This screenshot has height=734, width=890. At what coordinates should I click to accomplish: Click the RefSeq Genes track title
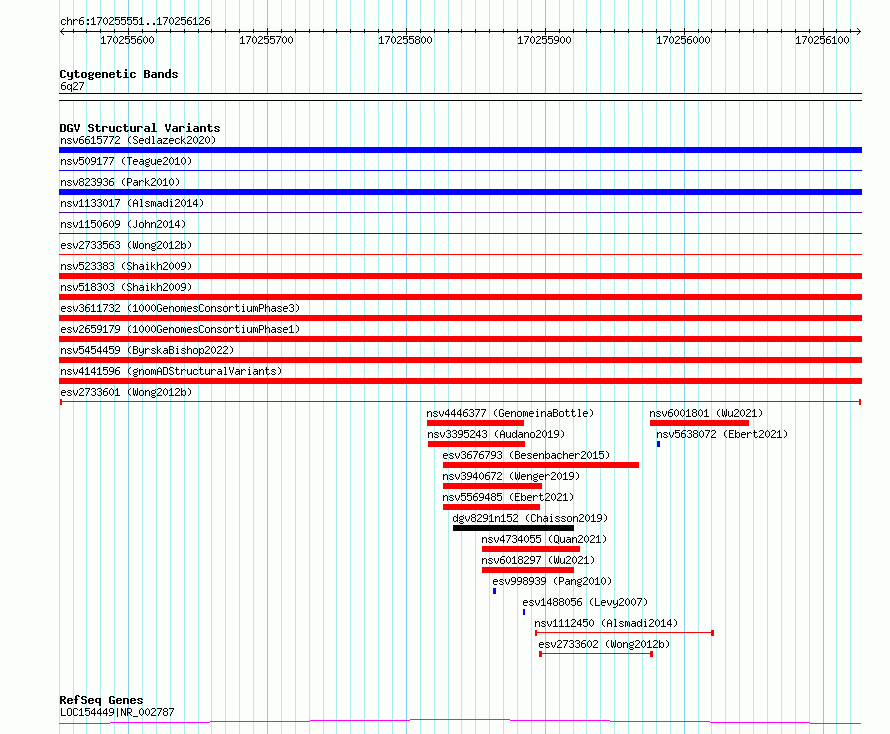101,700
